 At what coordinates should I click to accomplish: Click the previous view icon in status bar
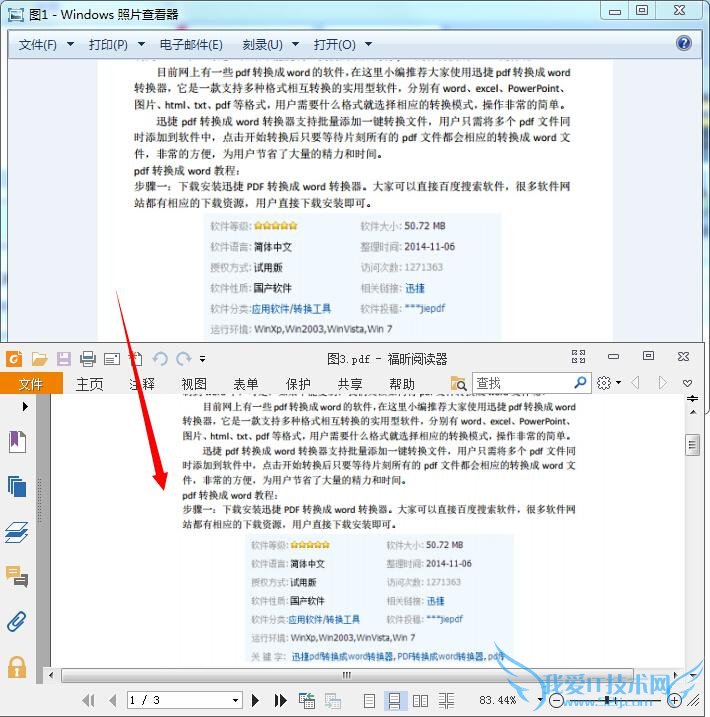click(x=307, y=700)
